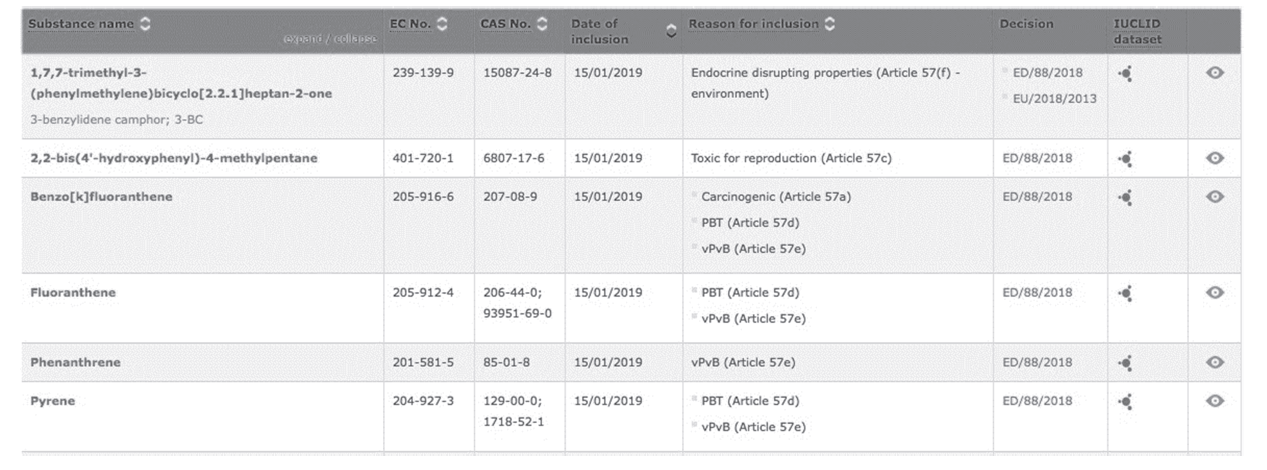Click the eye icon in the Fluoranthene row
Image resolution: width=1267 pixels, height=470 pixels.
pos(1215,293)
